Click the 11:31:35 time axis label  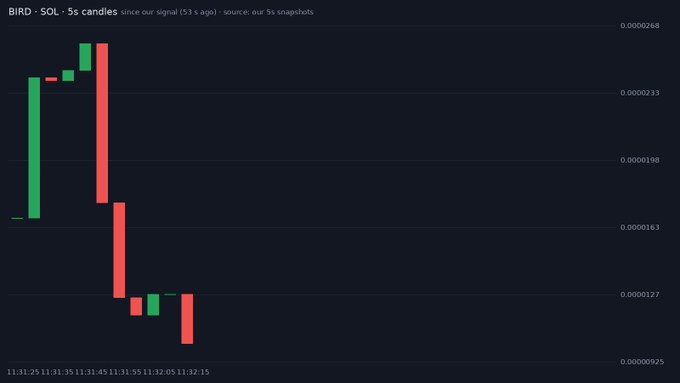coord(57,372)
